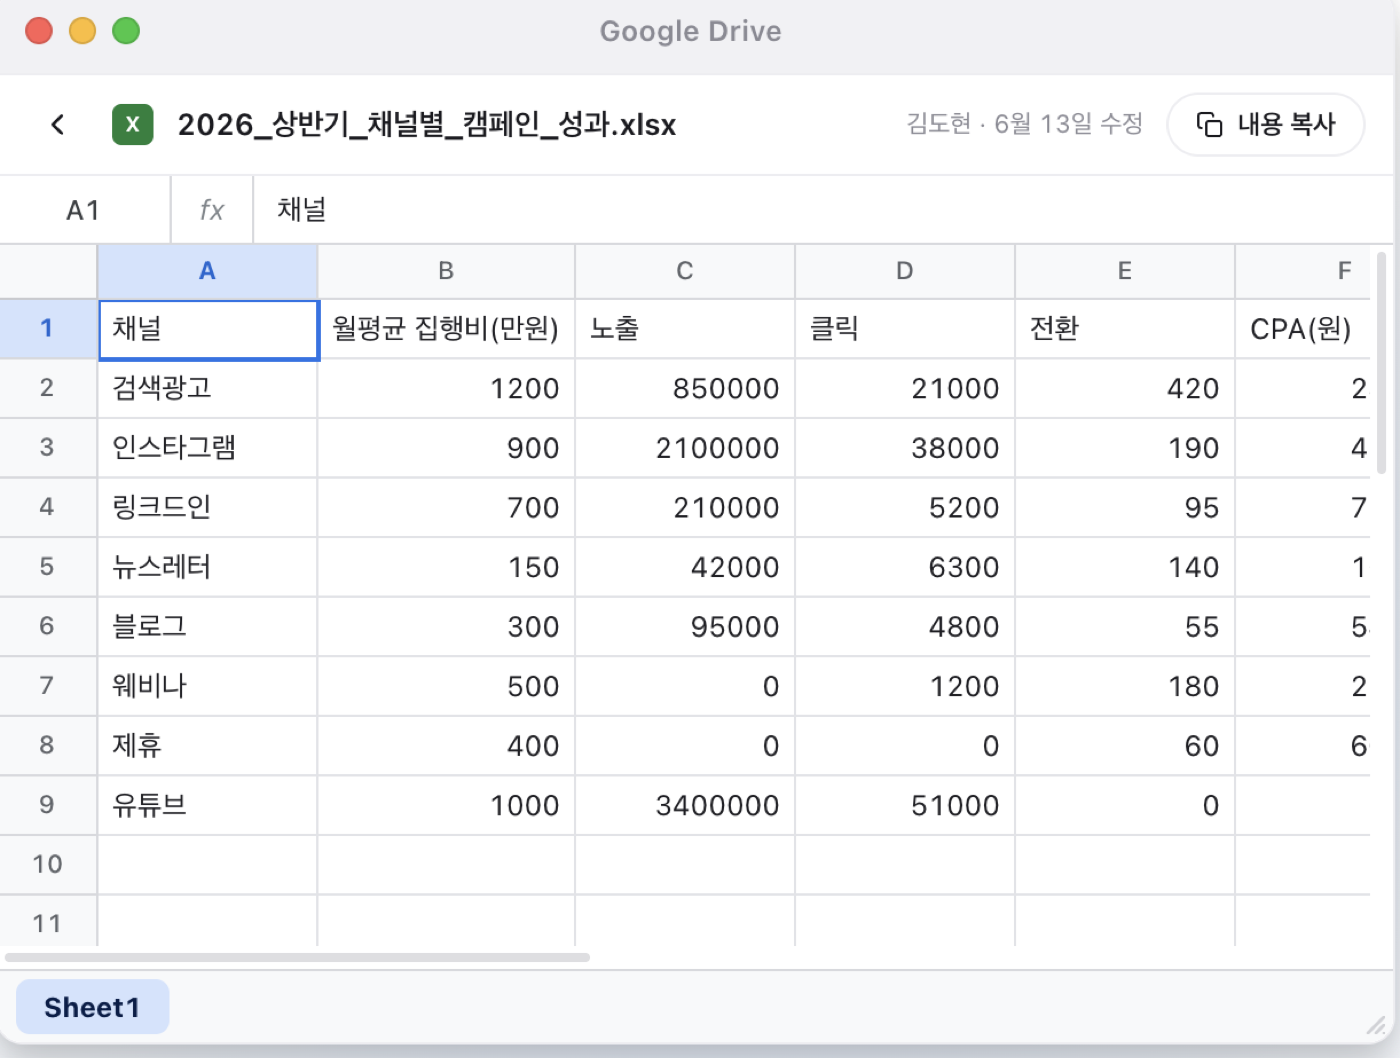Select row 9 header
The width and height of the screenshot is (1400, 1058).
(x=48, y=805)
